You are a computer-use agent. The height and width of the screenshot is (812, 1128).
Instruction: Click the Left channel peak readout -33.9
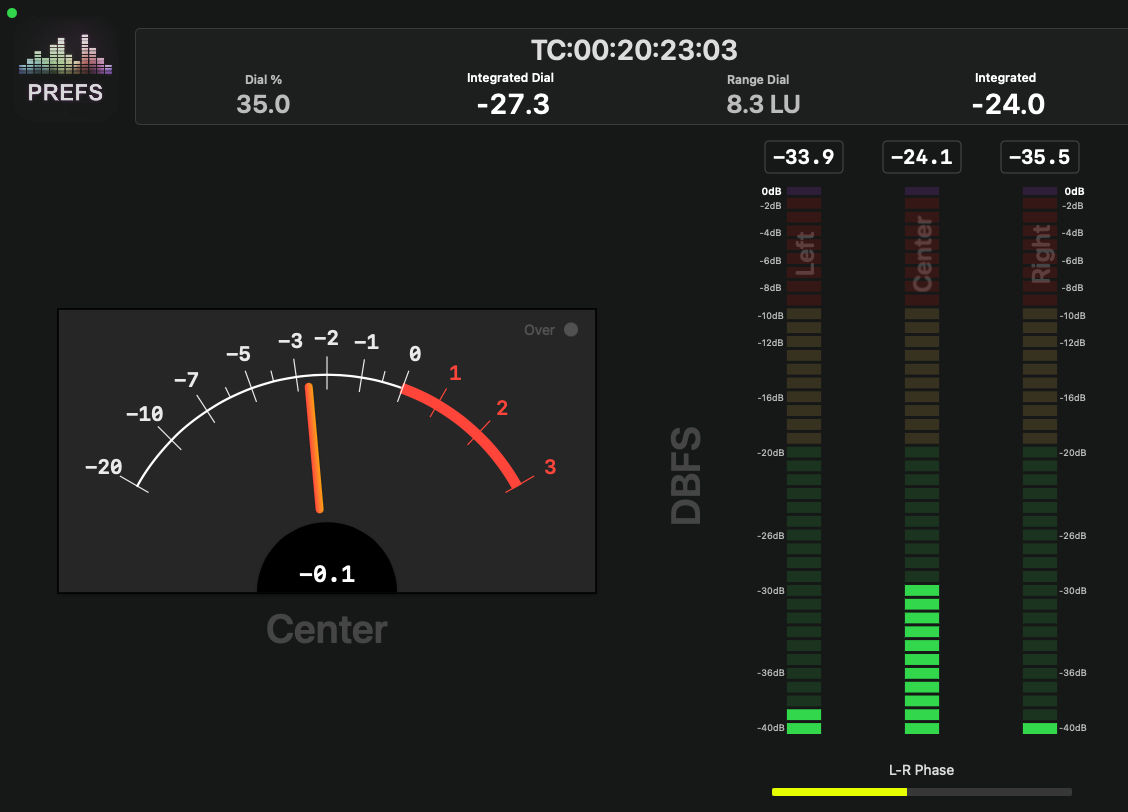coord(804,157)
